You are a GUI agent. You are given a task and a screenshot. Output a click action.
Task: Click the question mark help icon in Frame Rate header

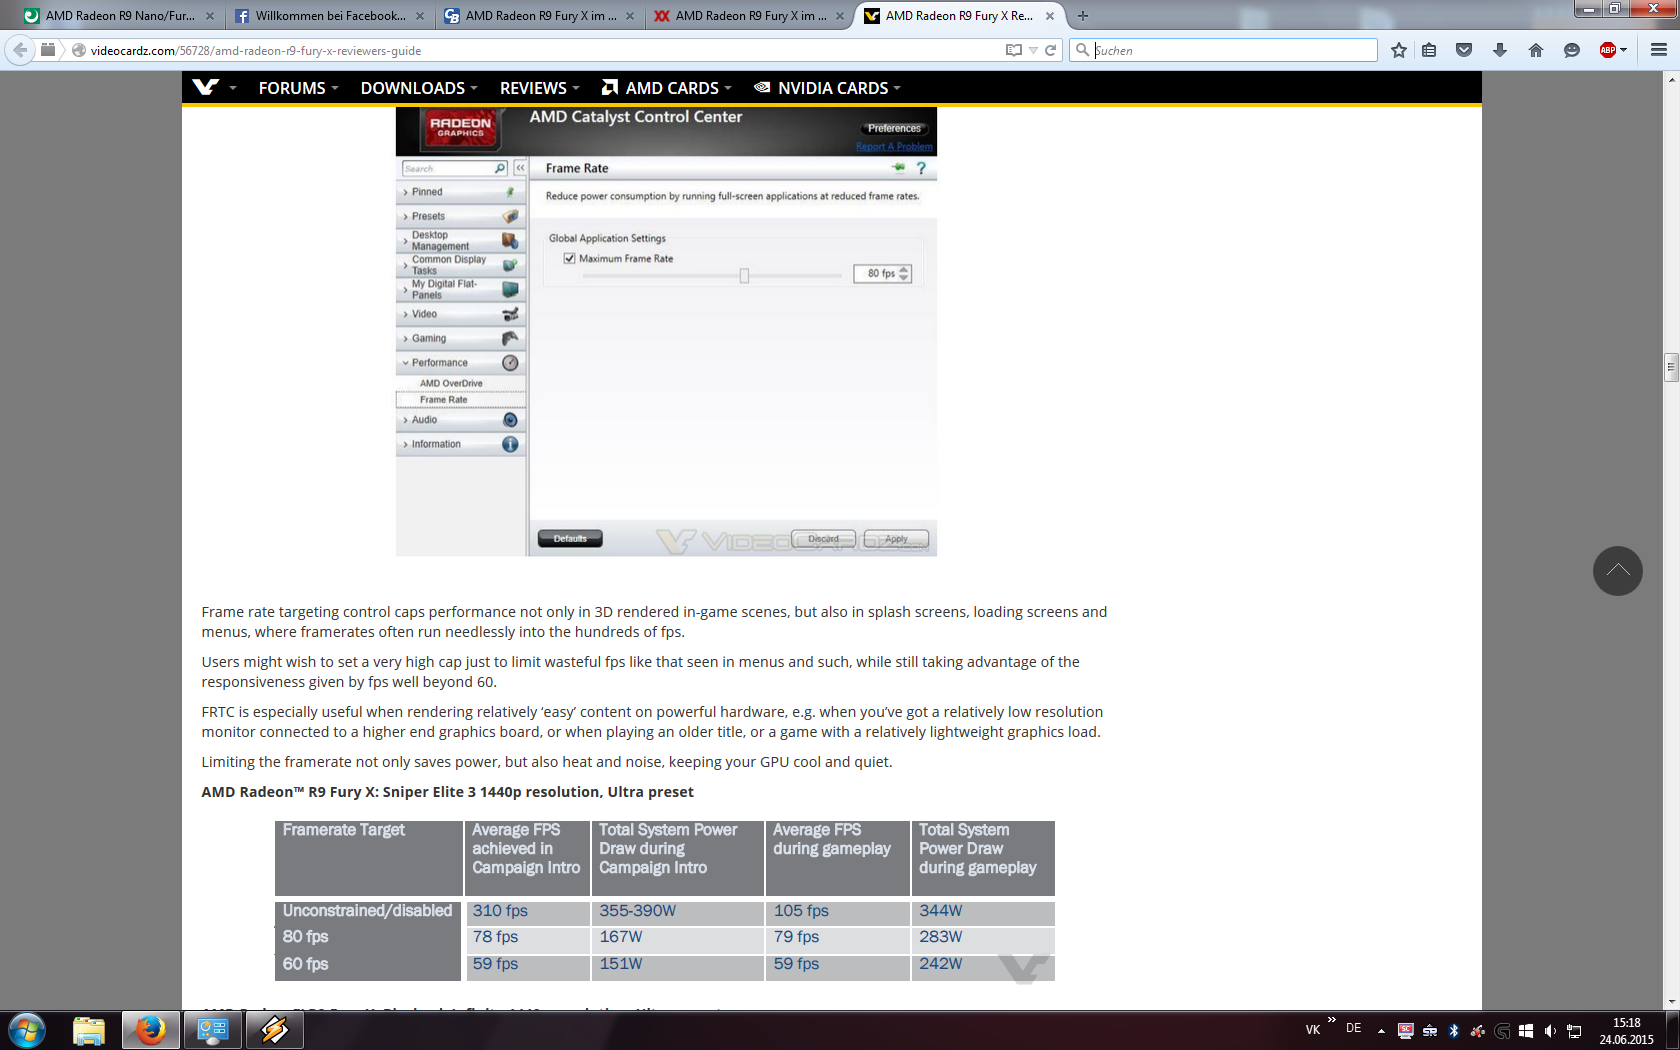[x=921, y=168]
